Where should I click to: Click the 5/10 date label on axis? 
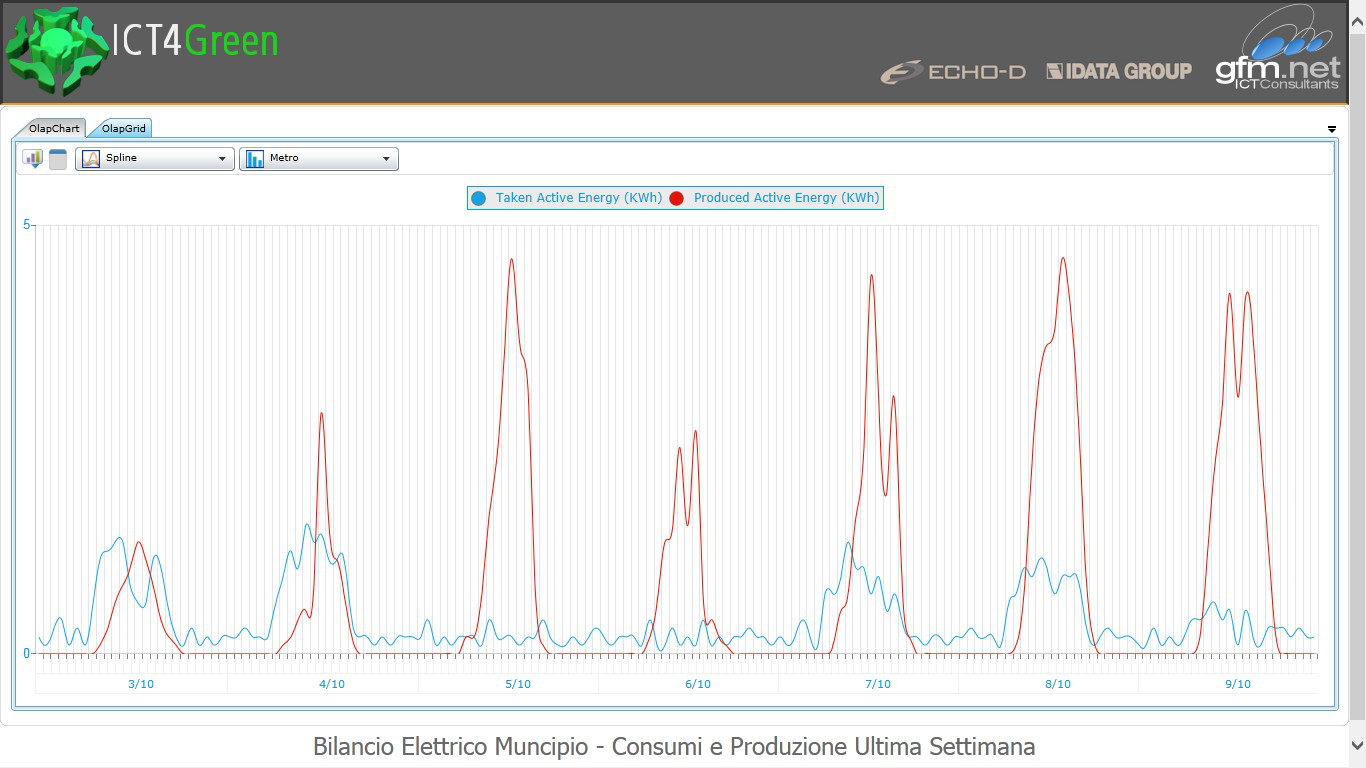(518, 684)
